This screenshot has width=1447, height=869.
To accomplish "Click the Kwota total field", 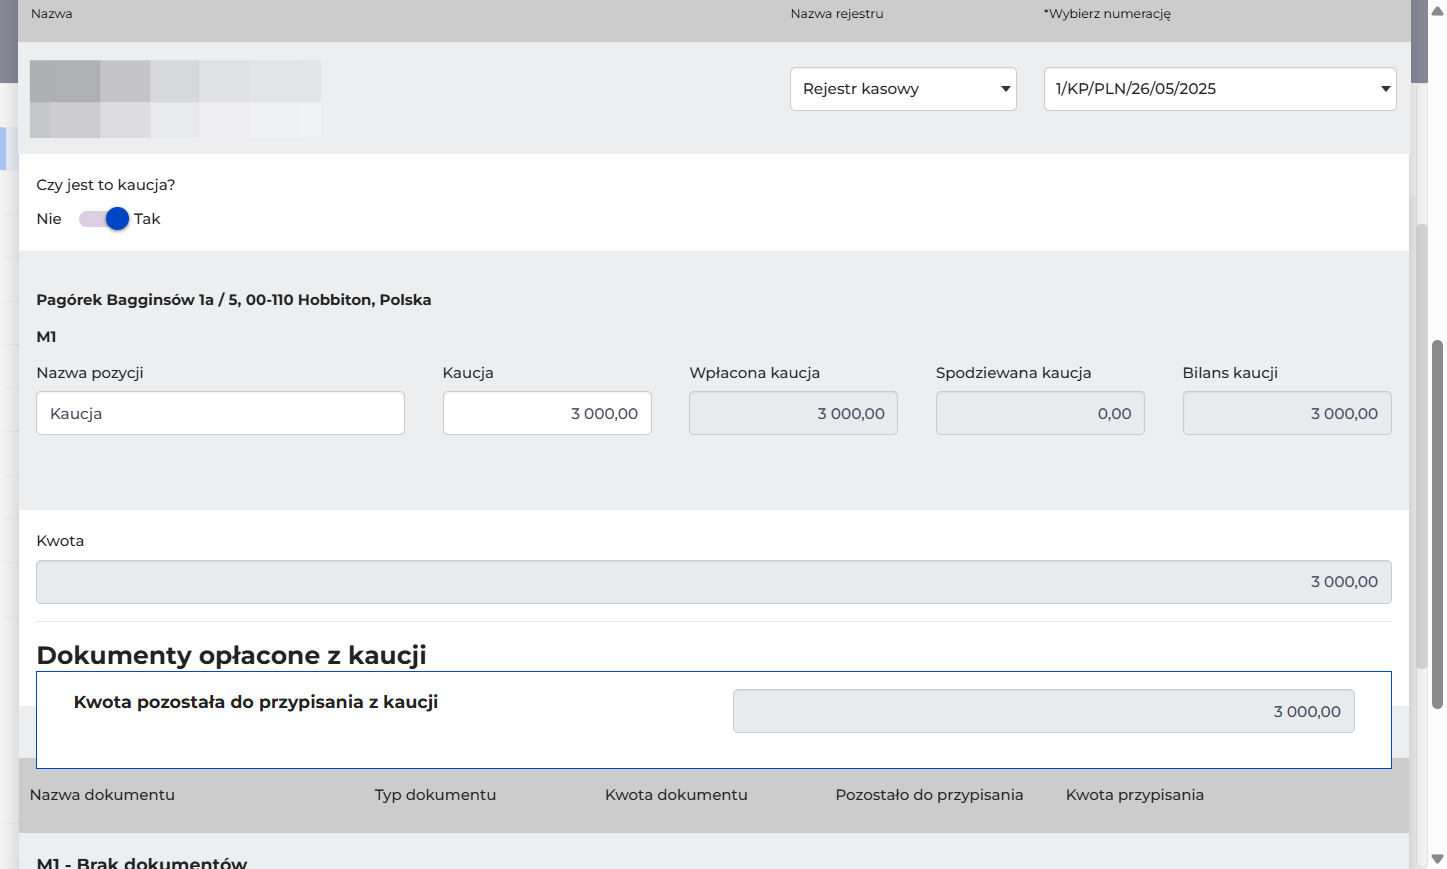I will click(x=714, y=582).
